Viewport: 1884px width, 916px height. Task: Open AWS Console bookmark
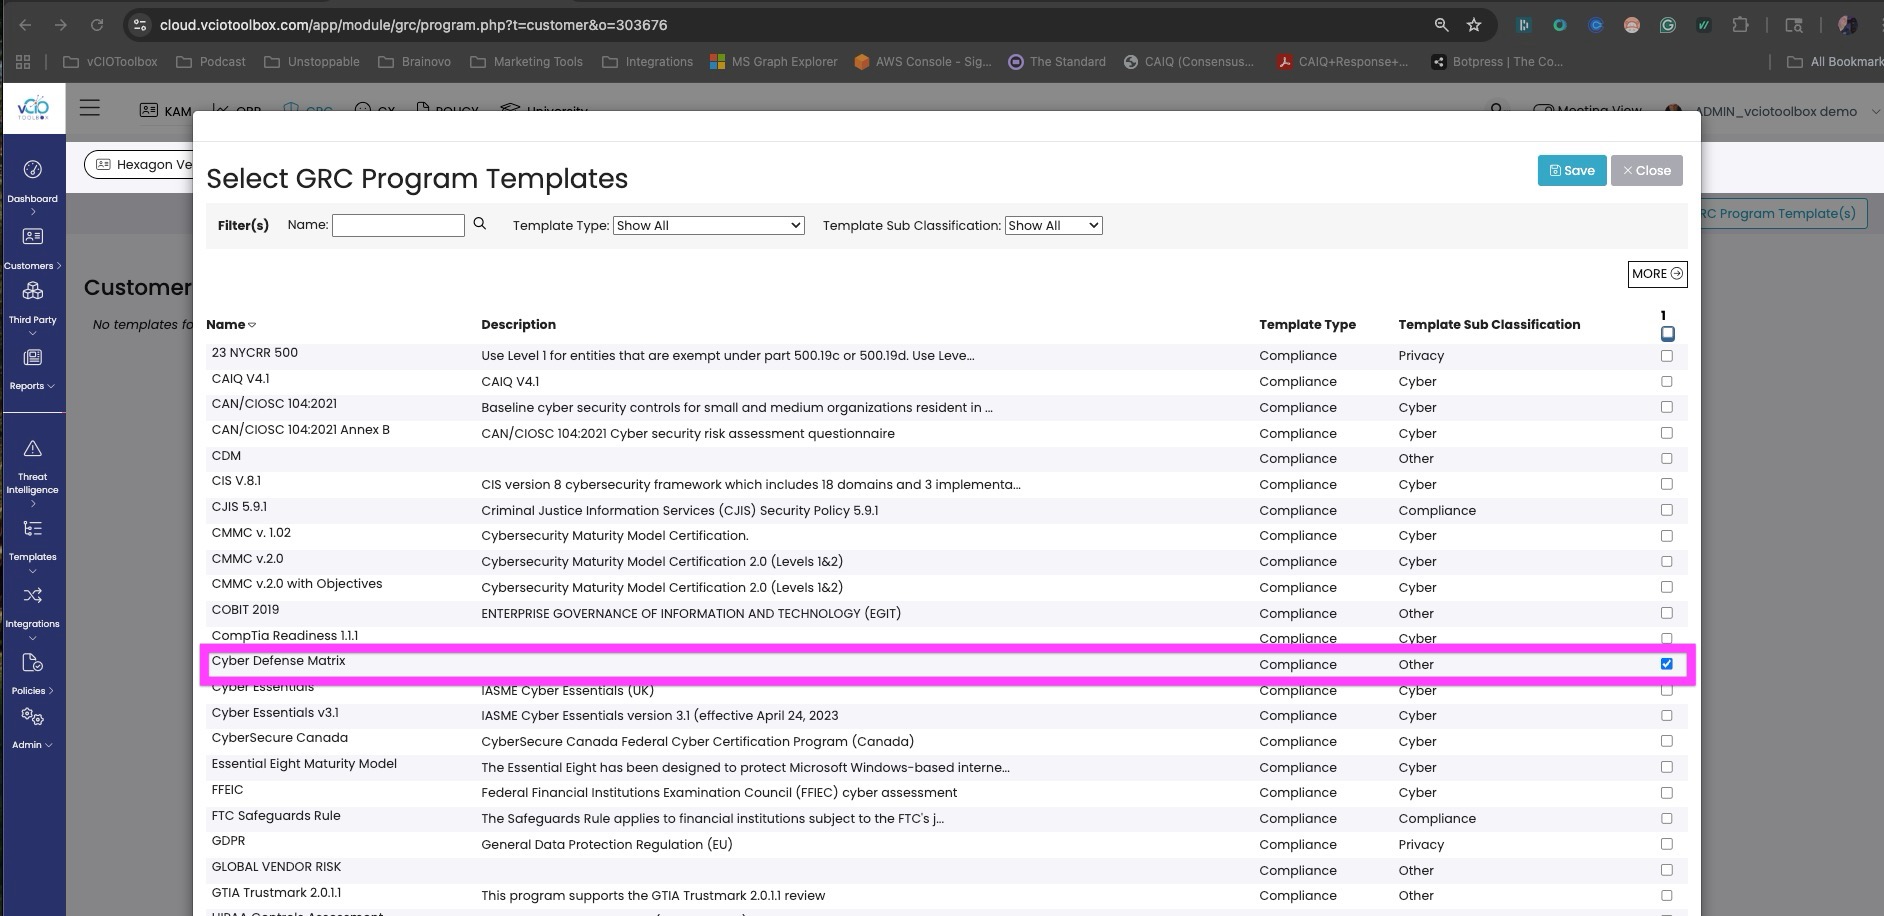pyautogui.click(x=922, y=62)
